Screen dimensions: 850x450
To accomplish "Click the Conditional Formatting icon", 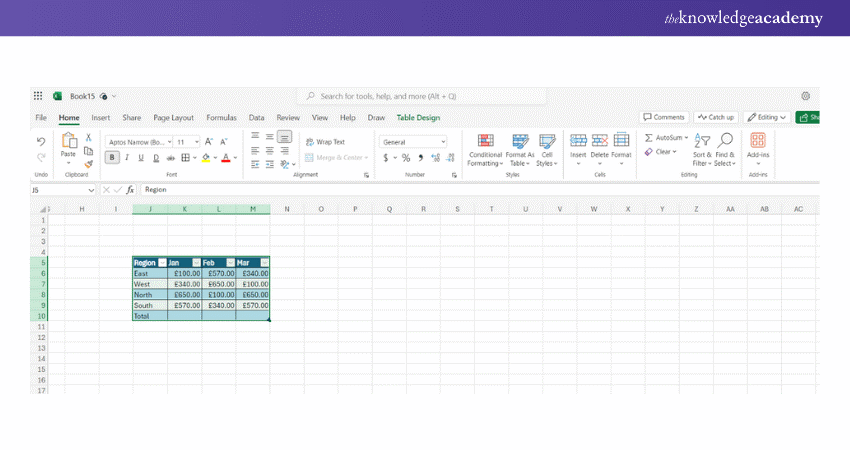I will [485, 142].
